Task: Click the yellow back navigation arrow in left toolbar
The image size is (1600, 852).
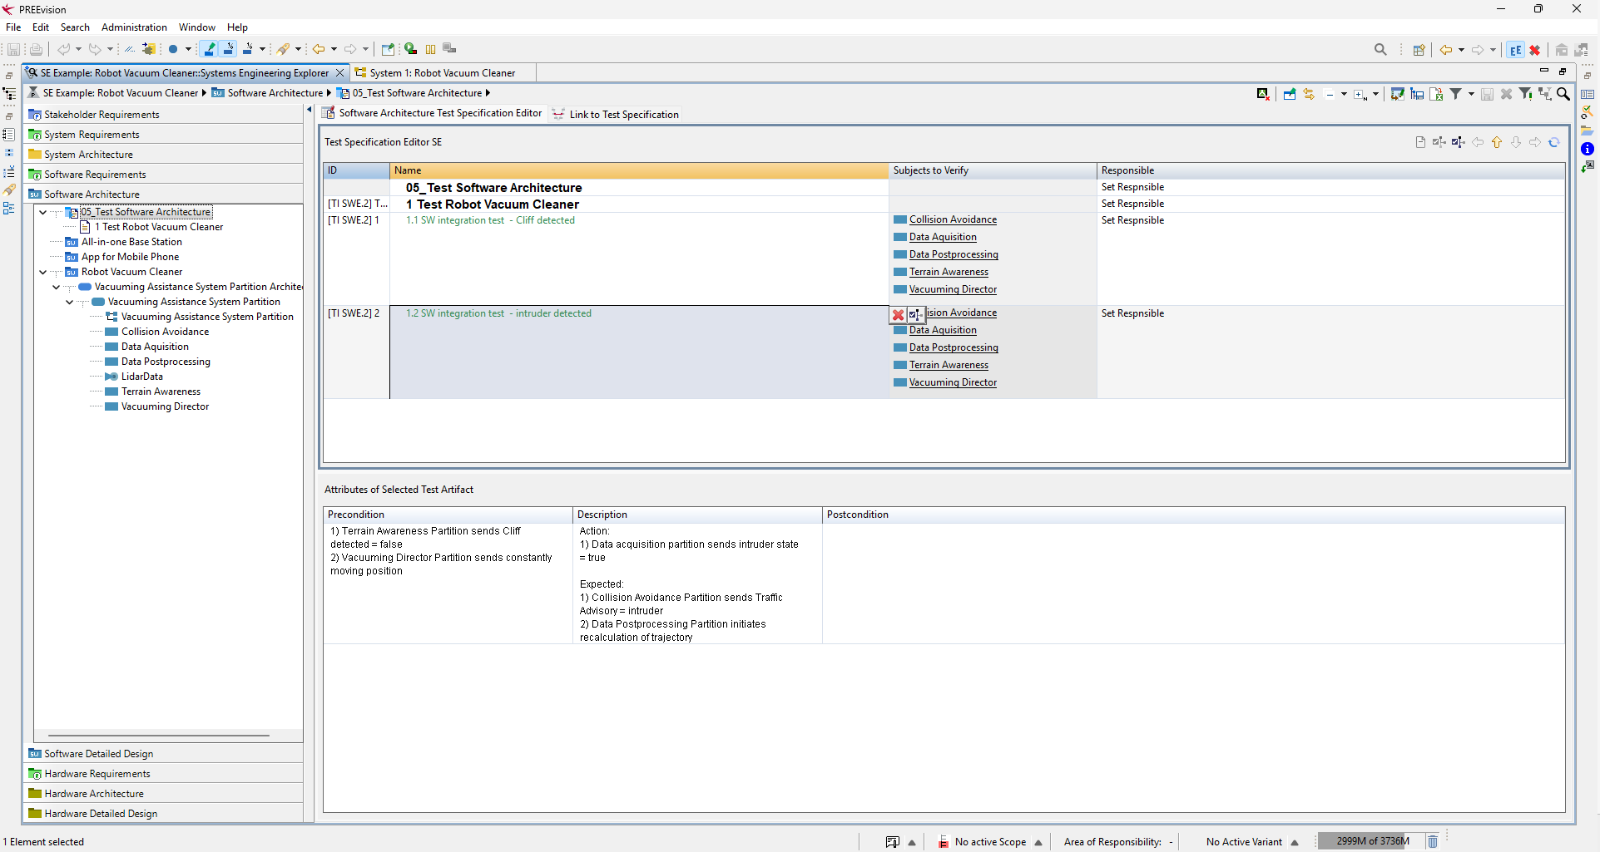Action: [319, 49]
